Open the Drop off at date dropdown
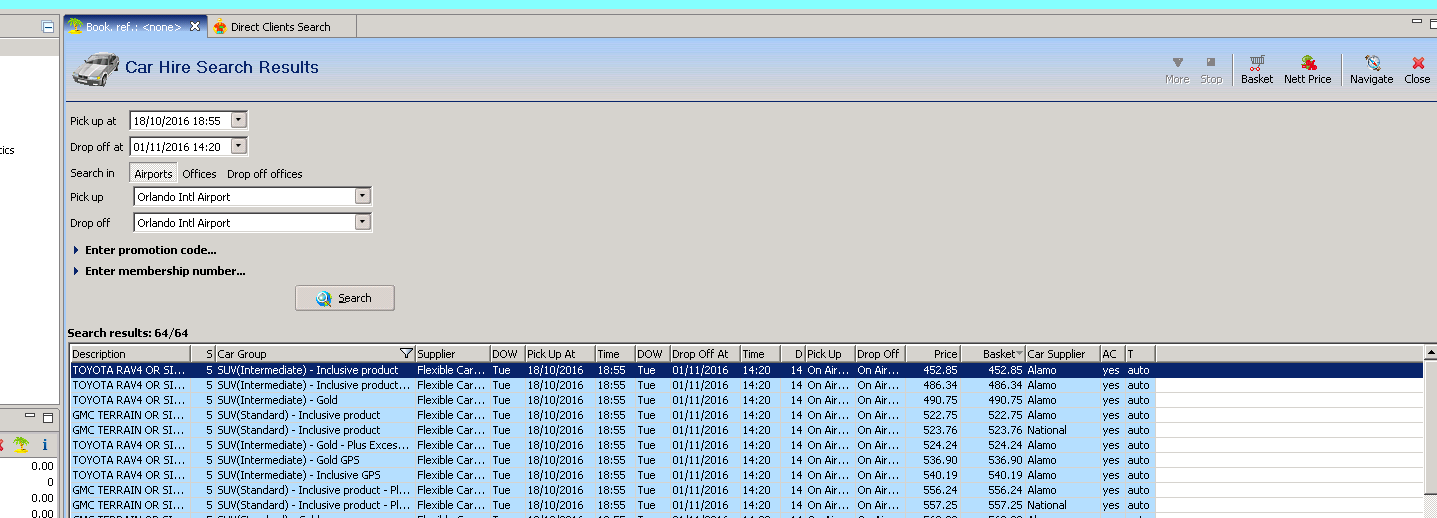This screenshot has height=518, width=1437. [x=238, y=146]
